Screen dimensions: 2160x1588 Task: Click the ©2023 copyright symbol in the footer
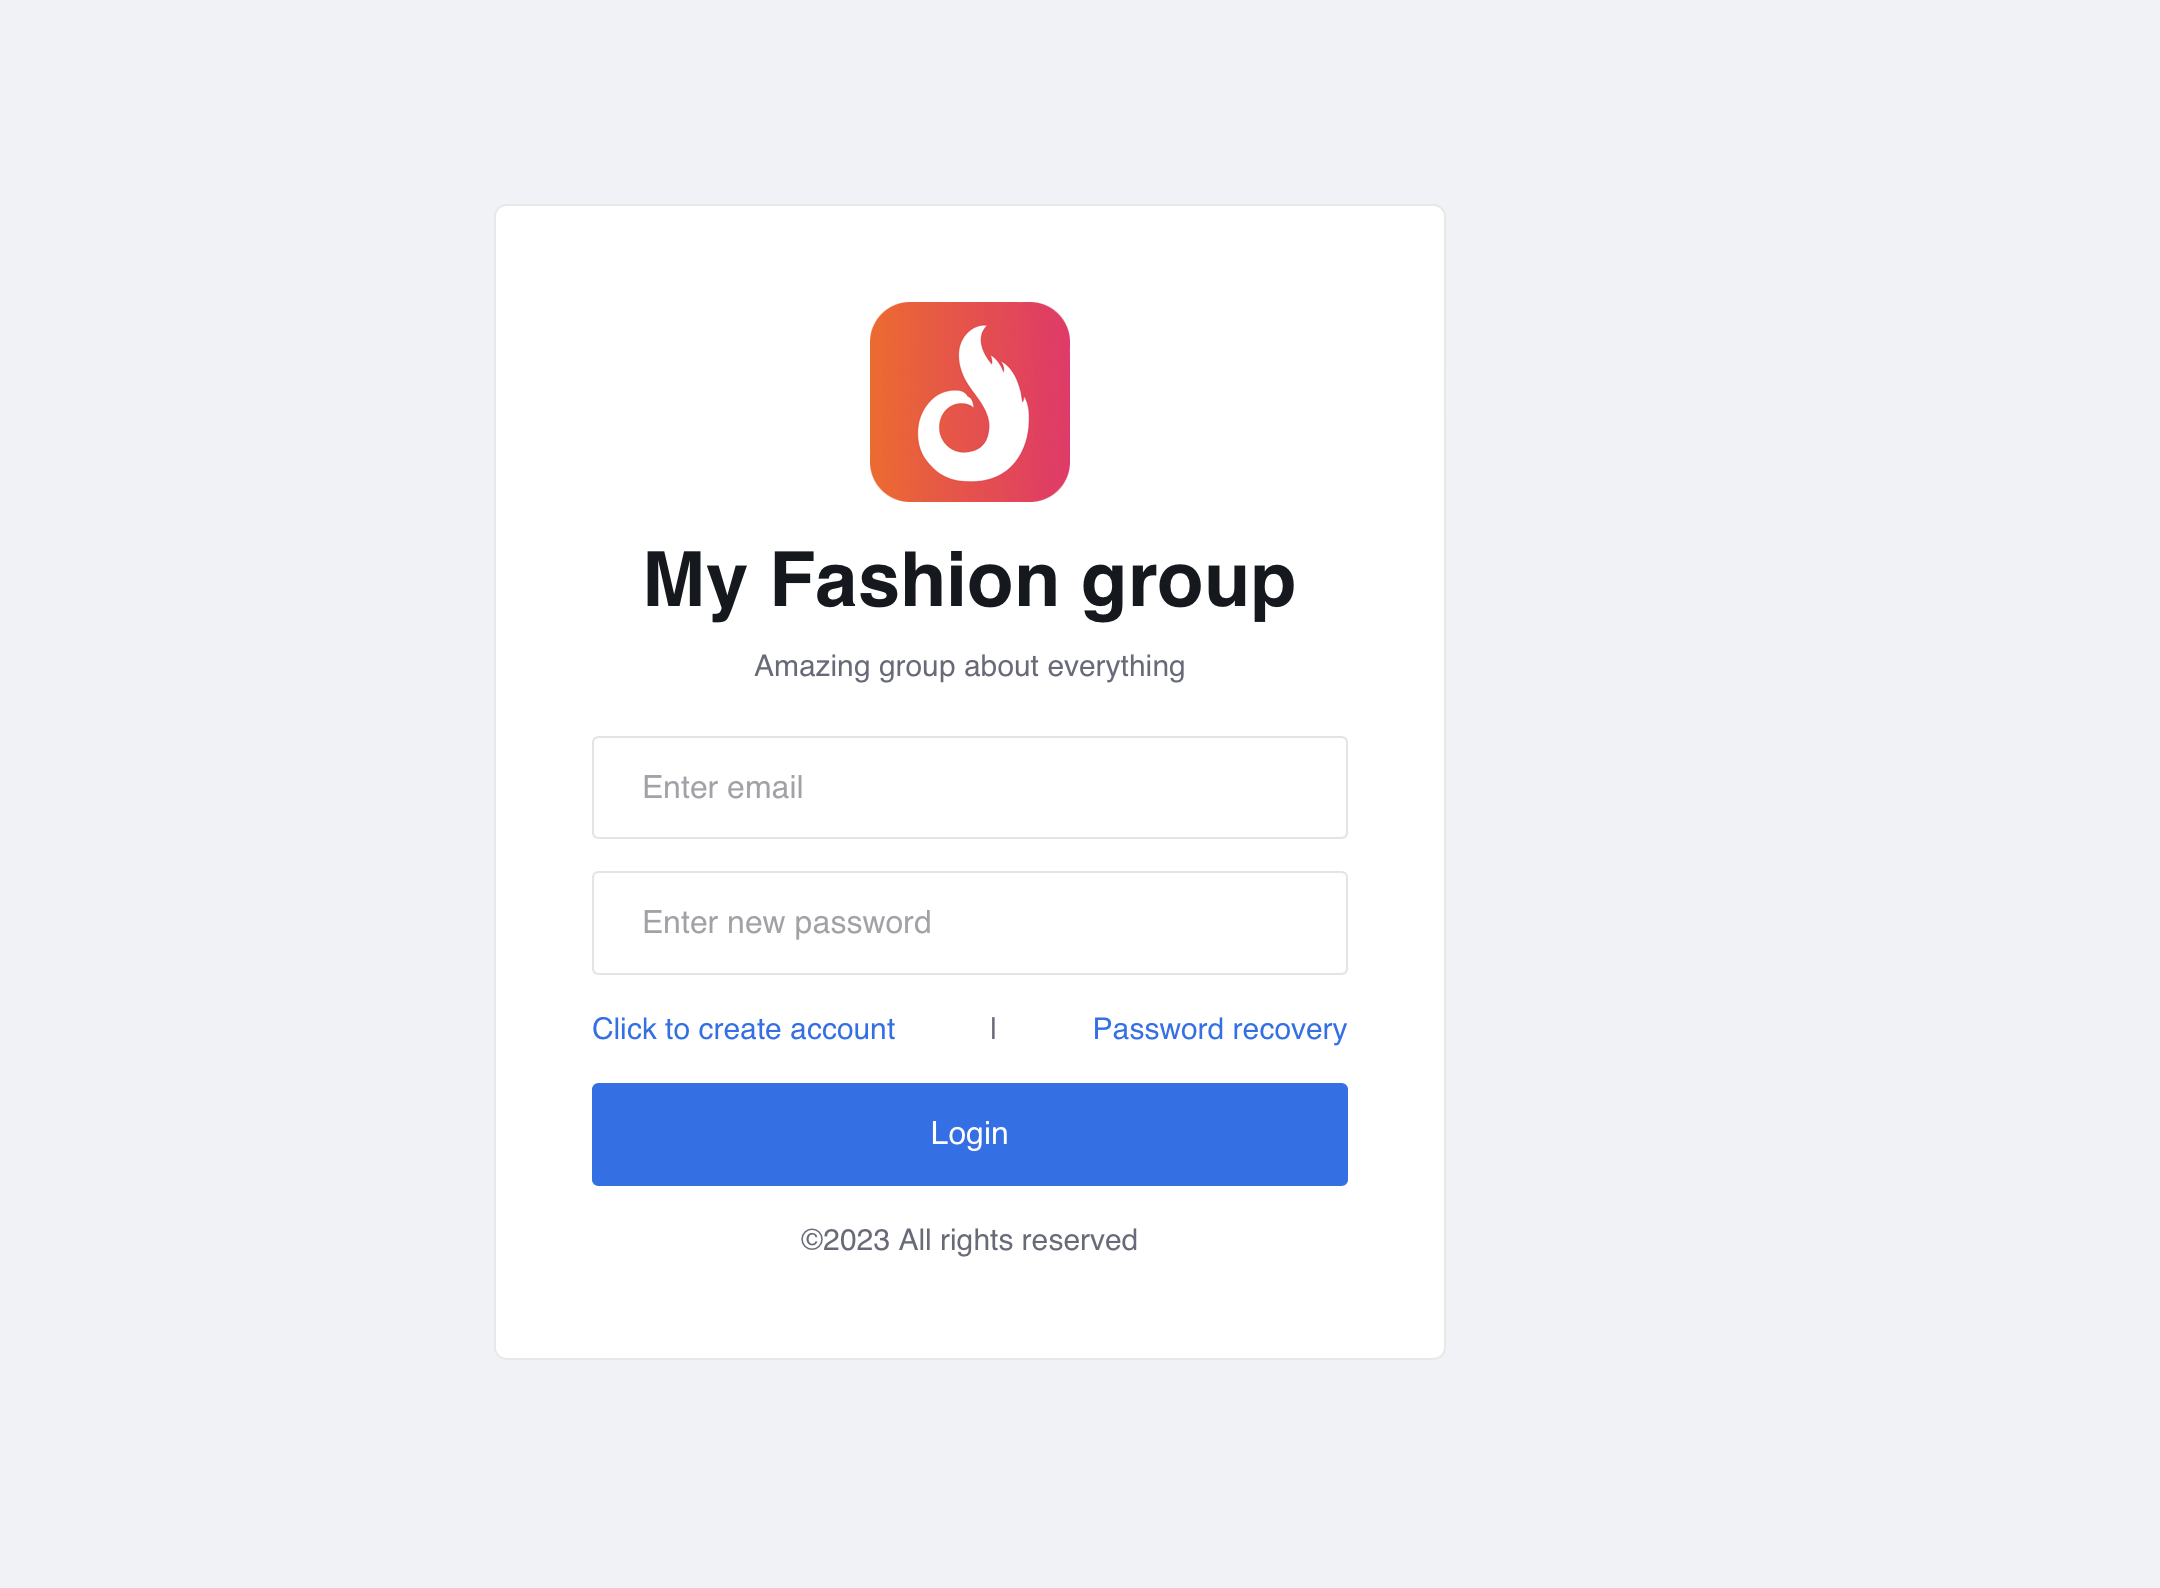pos(811,1240)
